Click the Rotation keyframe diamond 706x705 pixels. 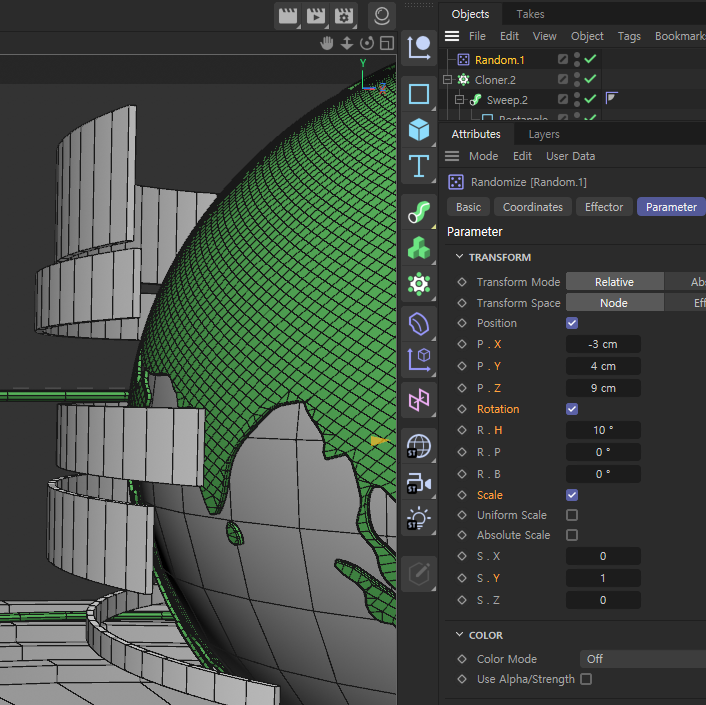(x=462, y=409)
